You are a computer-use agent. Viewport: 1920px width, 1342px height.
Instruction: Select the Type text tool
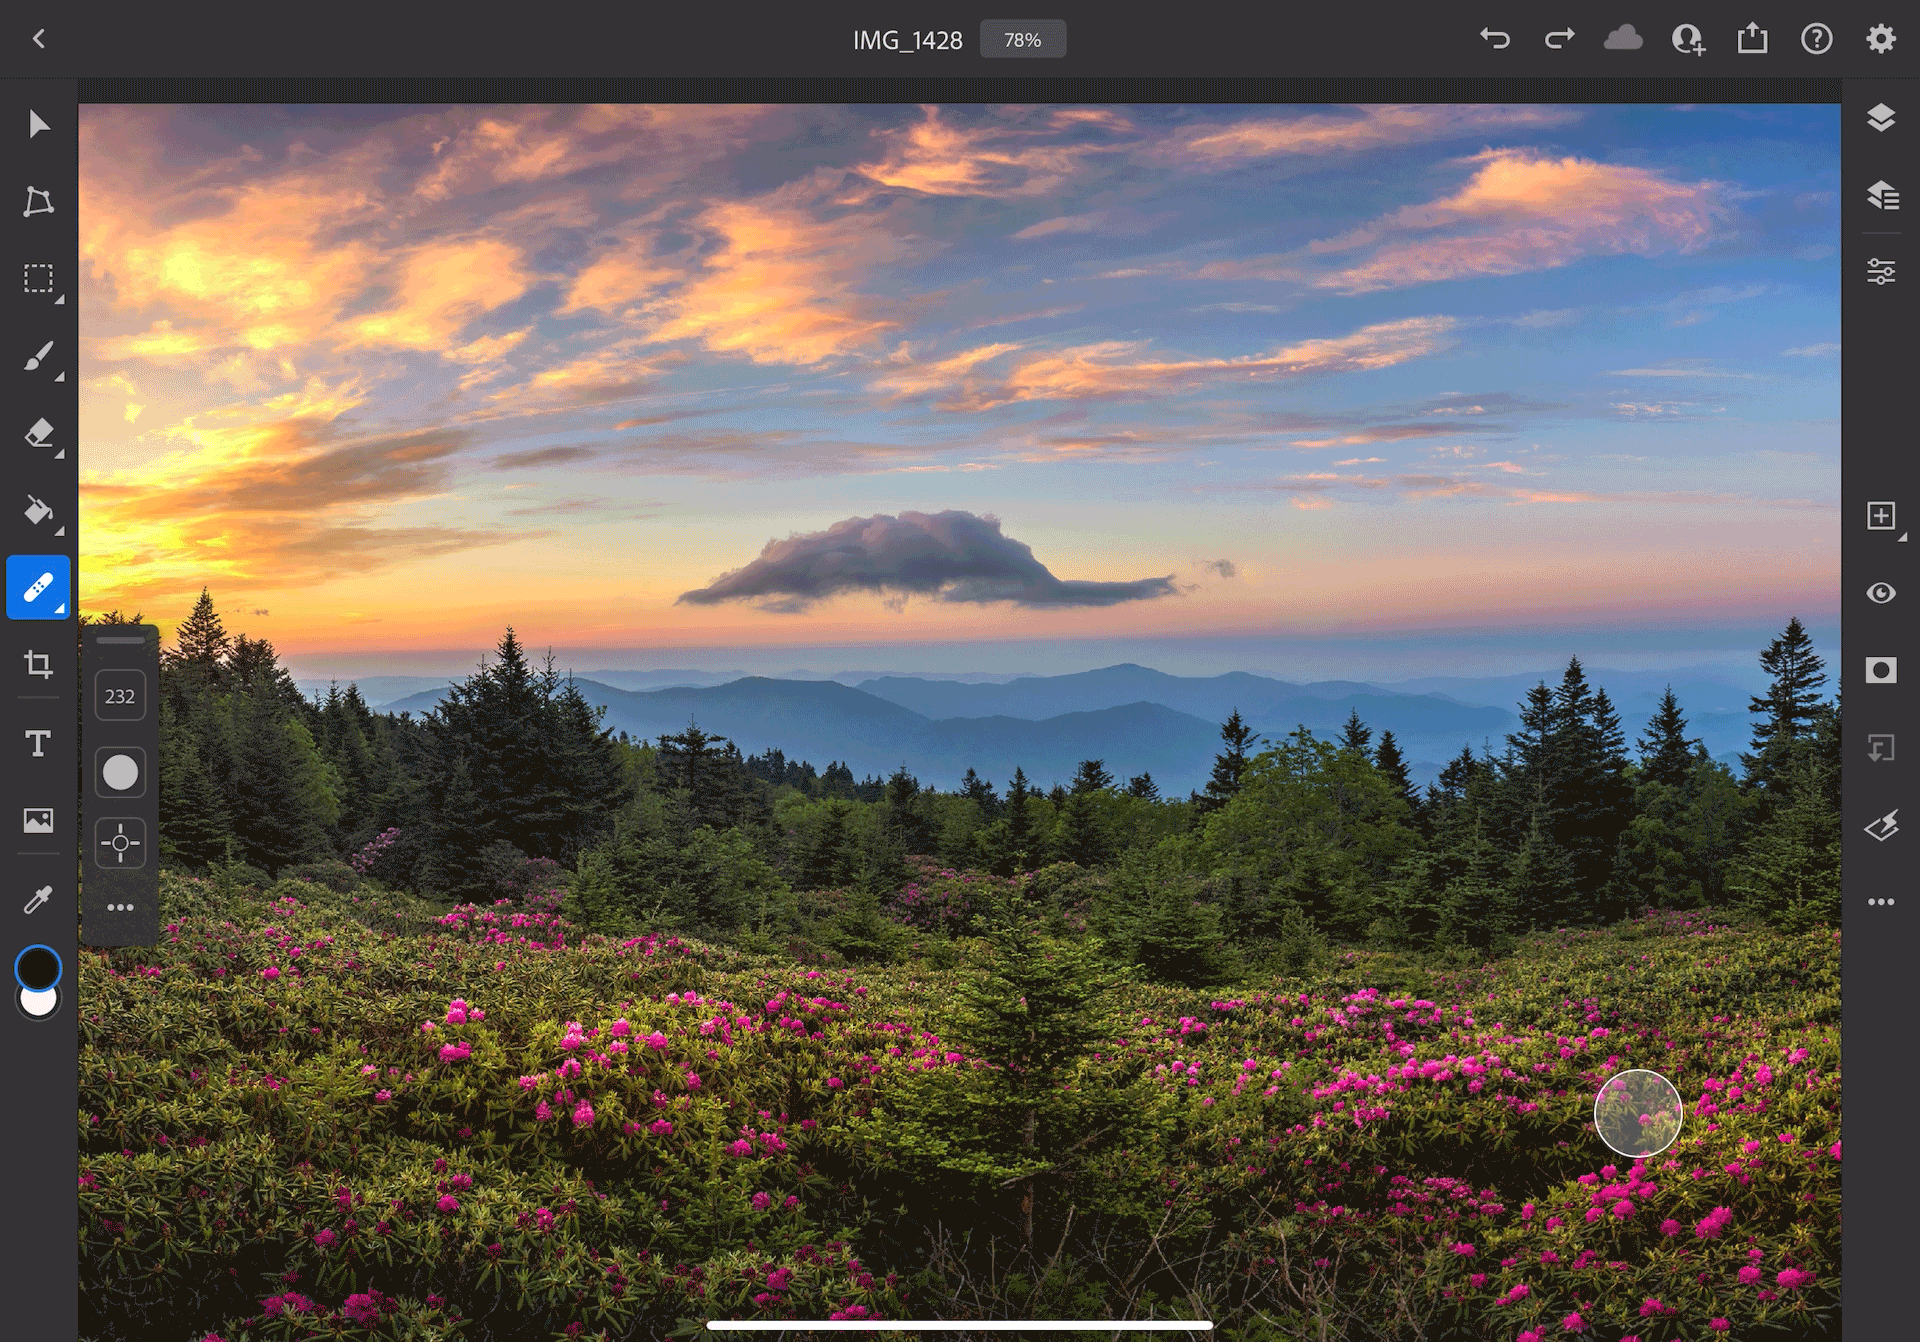38,743
